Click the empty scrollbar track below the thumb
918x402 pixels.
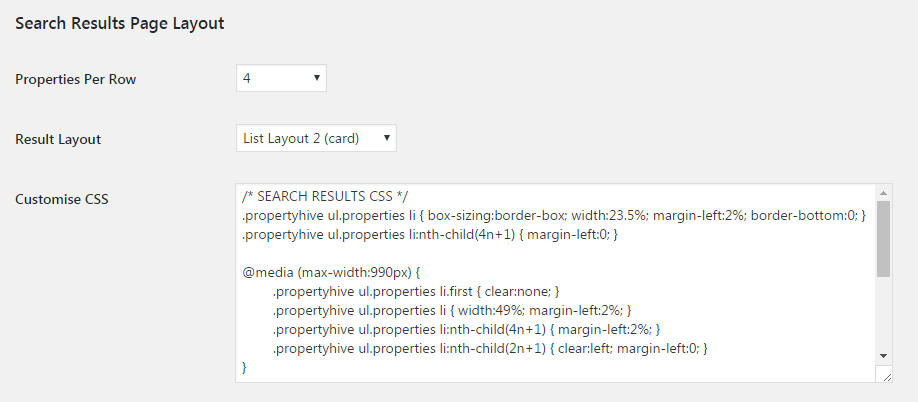pyautogui.click(x=883, y=312)
